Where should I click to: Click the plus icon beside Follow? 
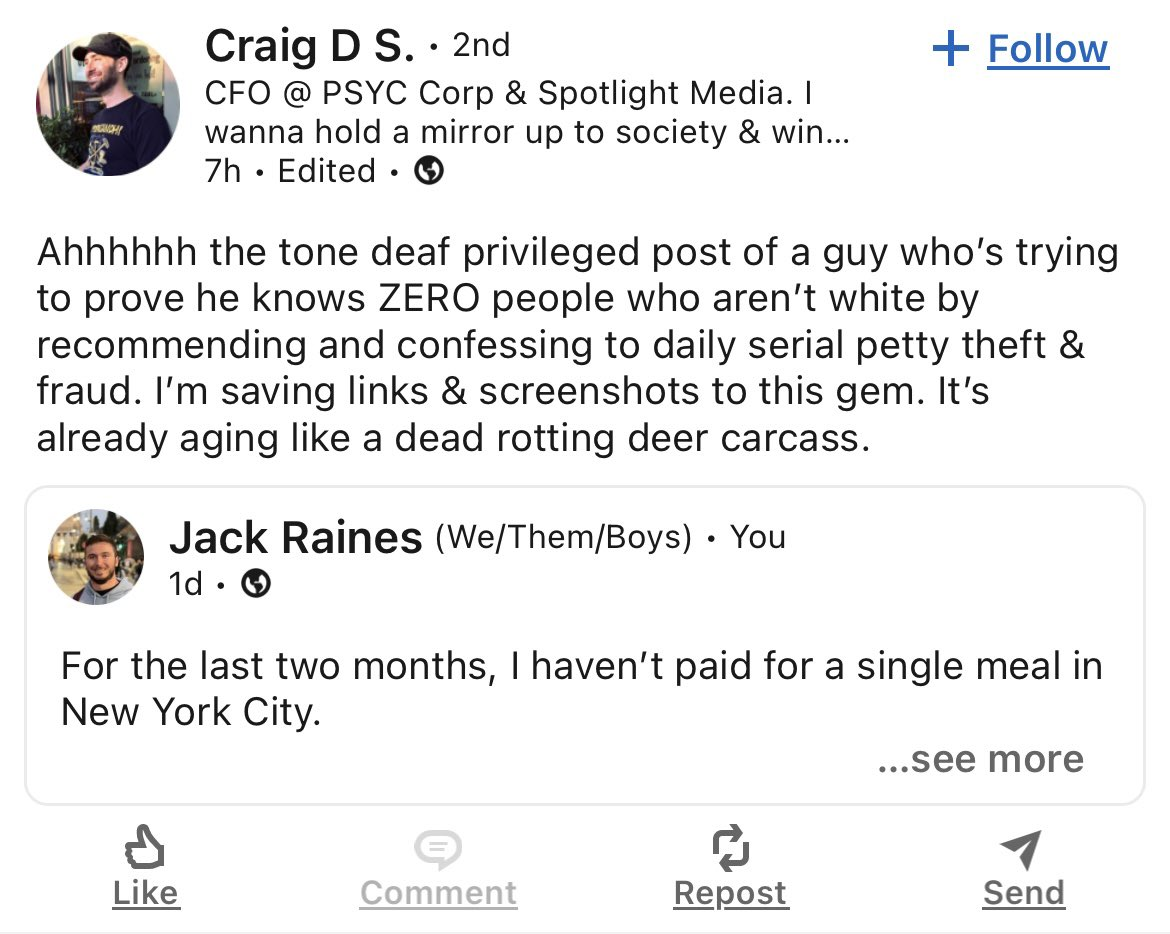[951, 48]
